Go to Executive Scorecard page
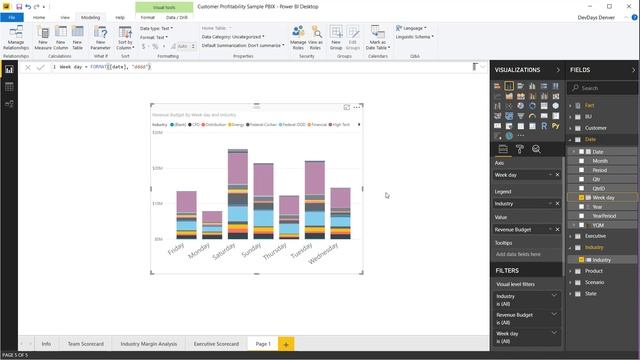The height and width of the screenshot is (360, 640). [216, 344]
